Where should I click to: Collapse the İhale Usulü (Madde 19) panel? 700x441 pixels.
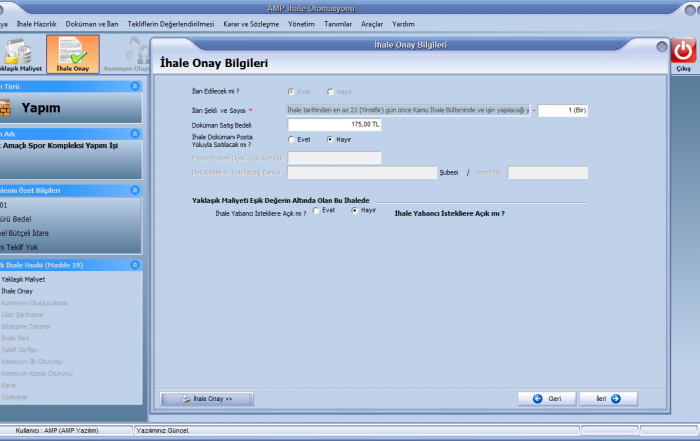(x=135, y=265)
